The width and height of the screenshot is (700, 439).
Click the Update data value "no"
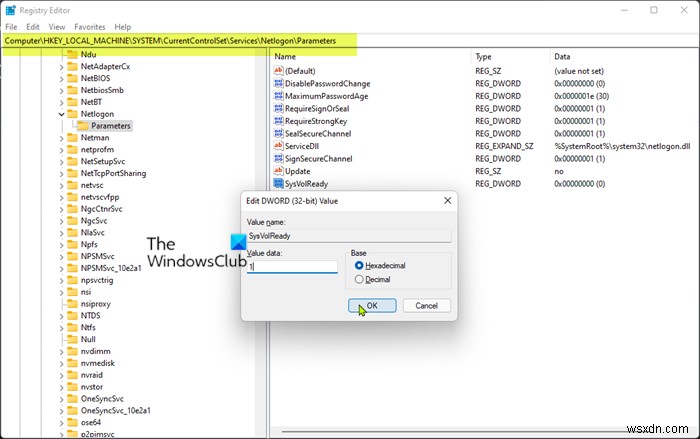coord(559,171)
